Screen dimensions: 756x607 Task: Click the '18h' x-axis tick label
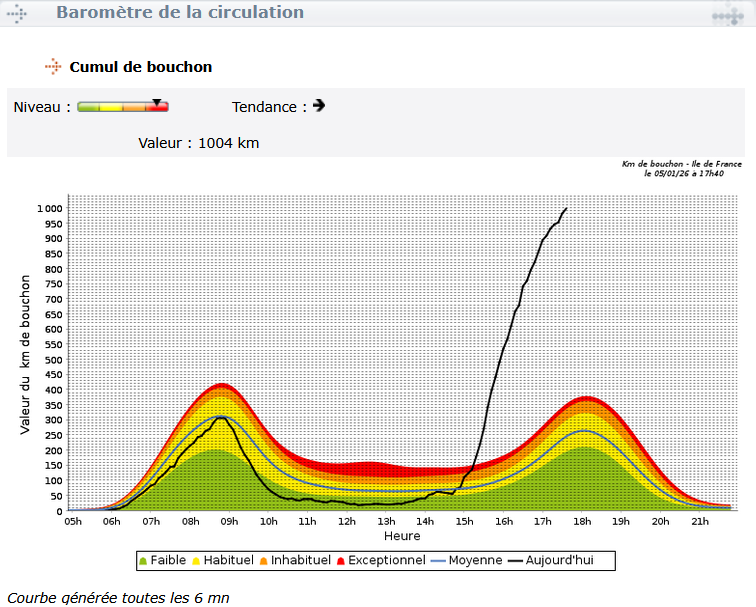(x=582, y=522)
